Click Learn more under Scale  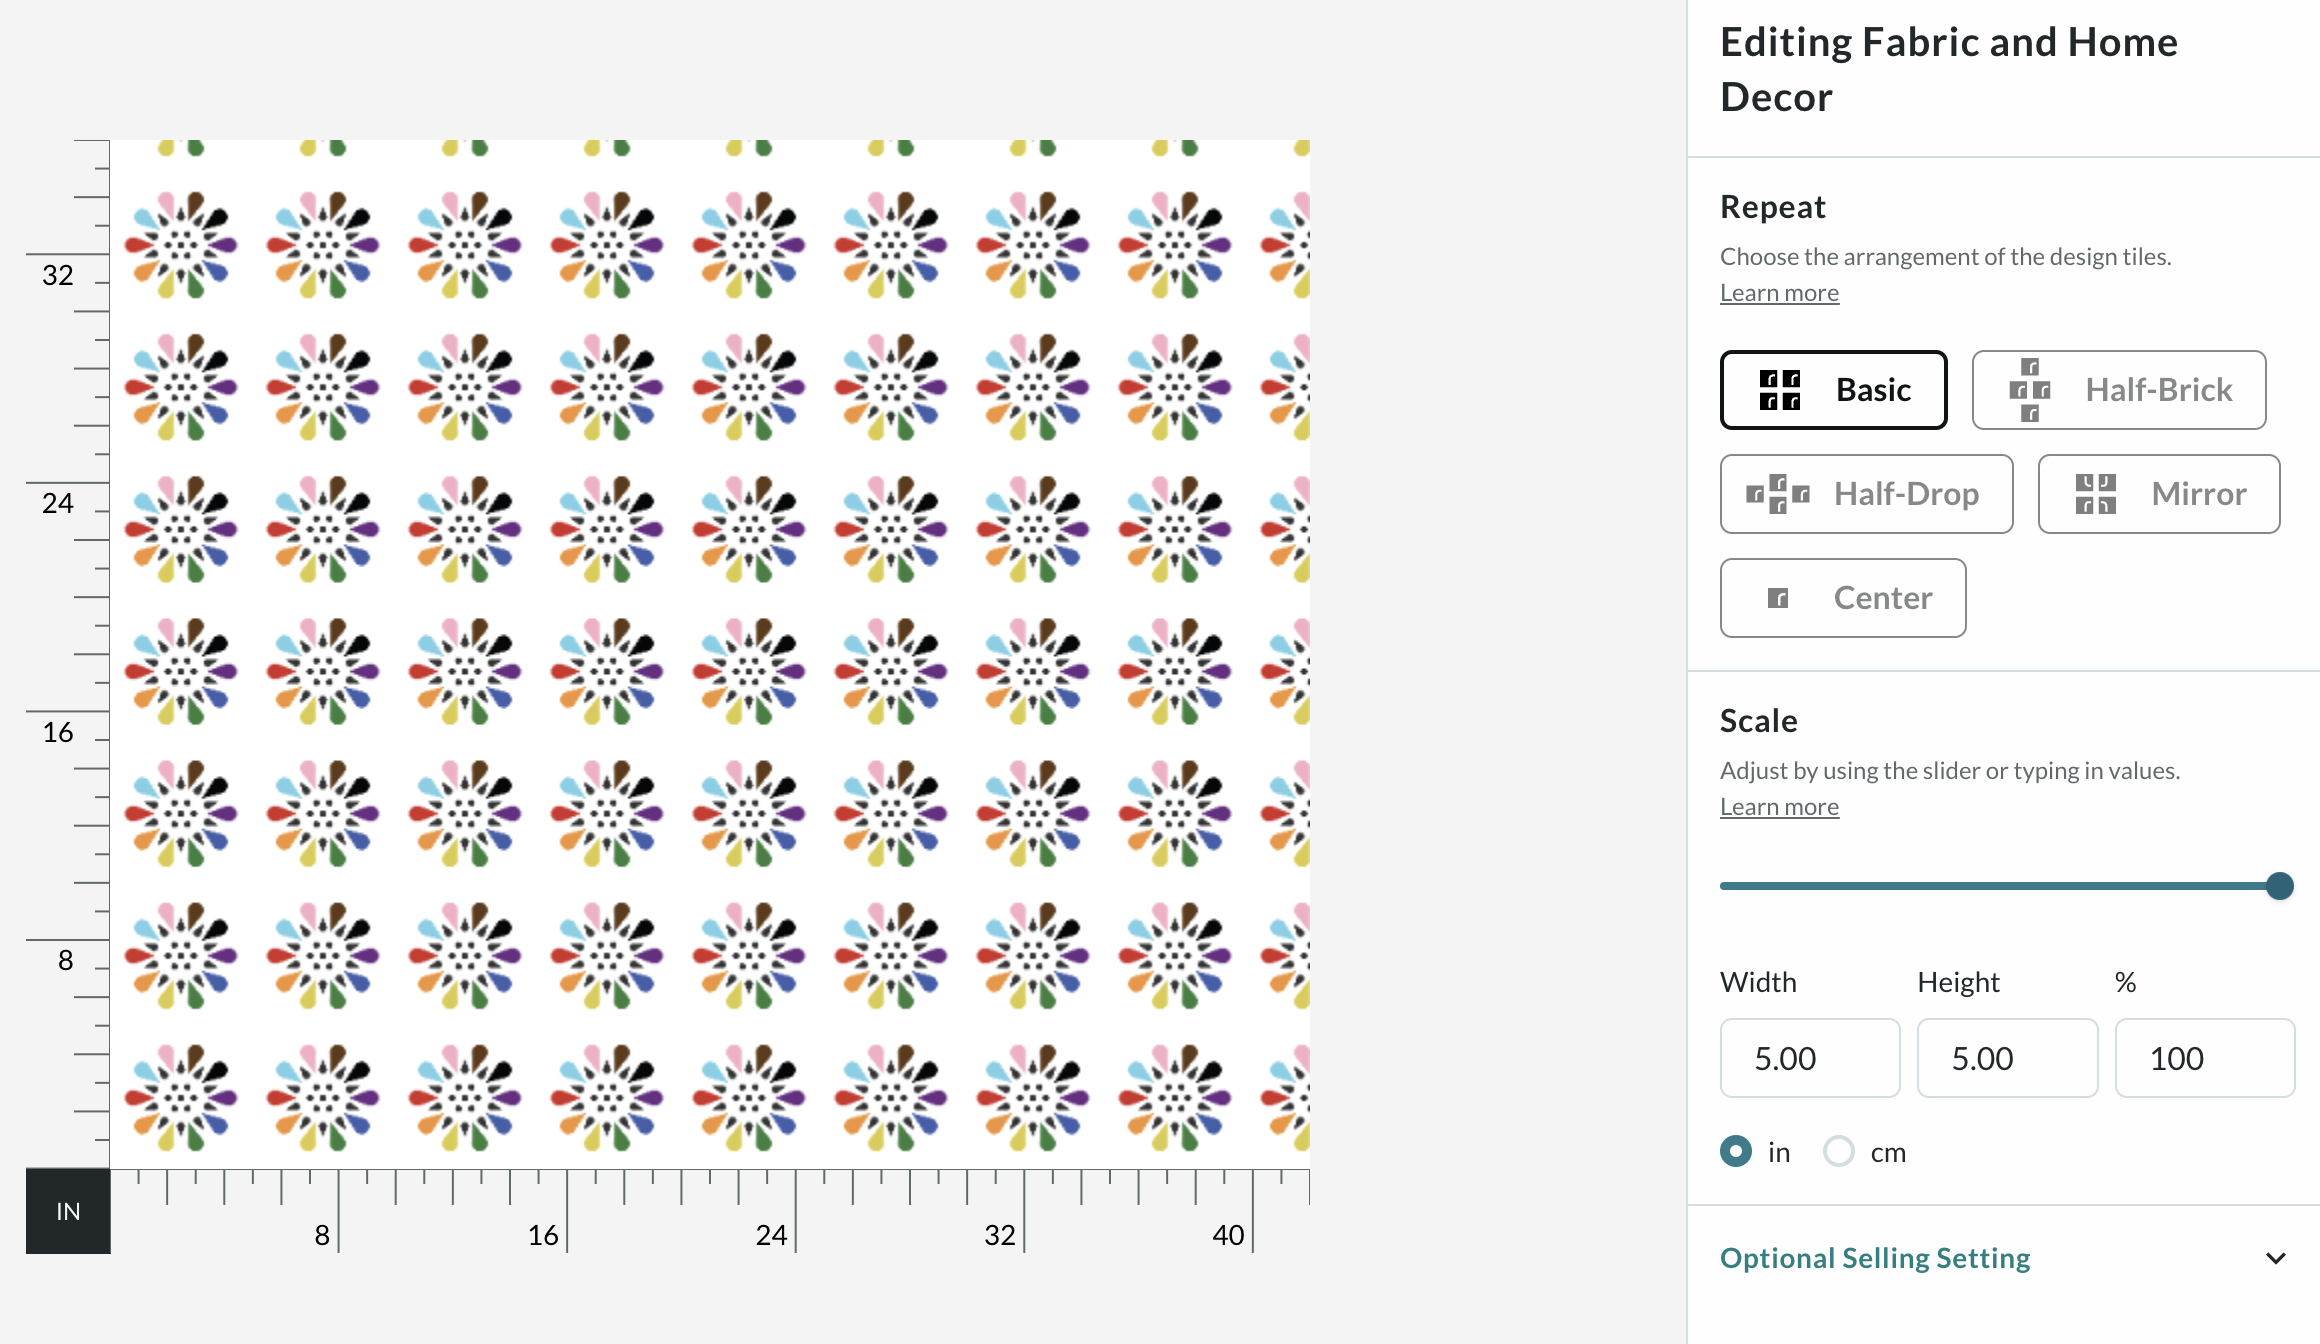(1779, 807)
